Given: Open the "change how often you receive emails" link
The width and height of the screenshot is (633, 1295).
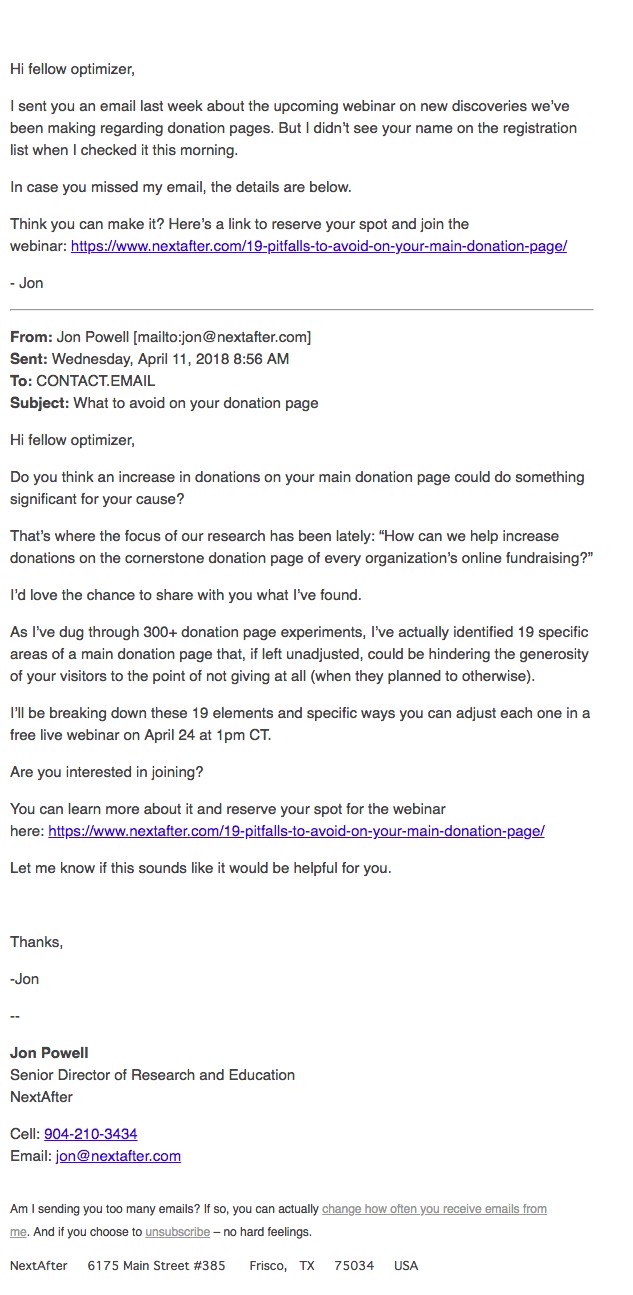Looking at the screenshot, I should click(434, 1209).
